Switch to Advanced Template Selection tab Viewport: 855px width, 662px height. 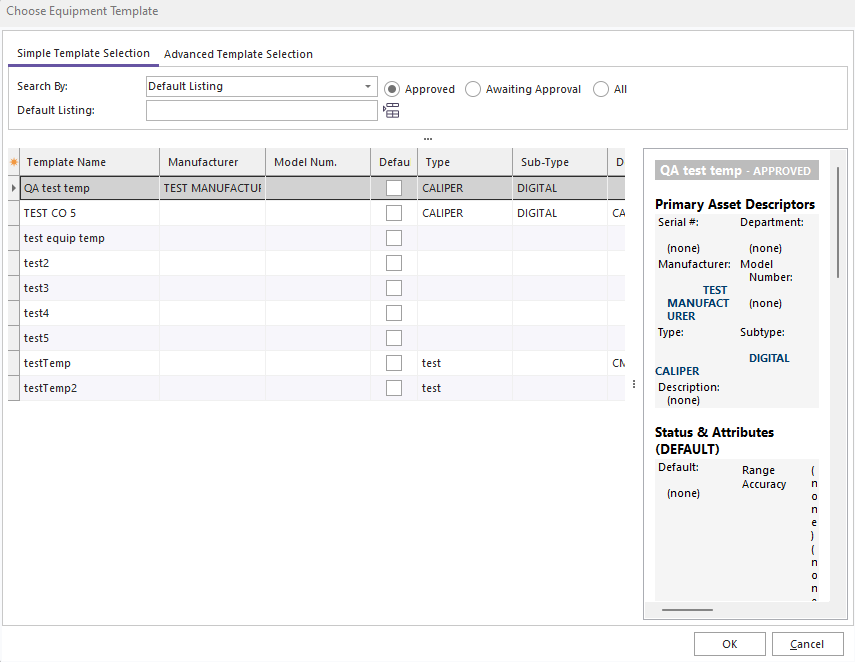pos(238,54)
